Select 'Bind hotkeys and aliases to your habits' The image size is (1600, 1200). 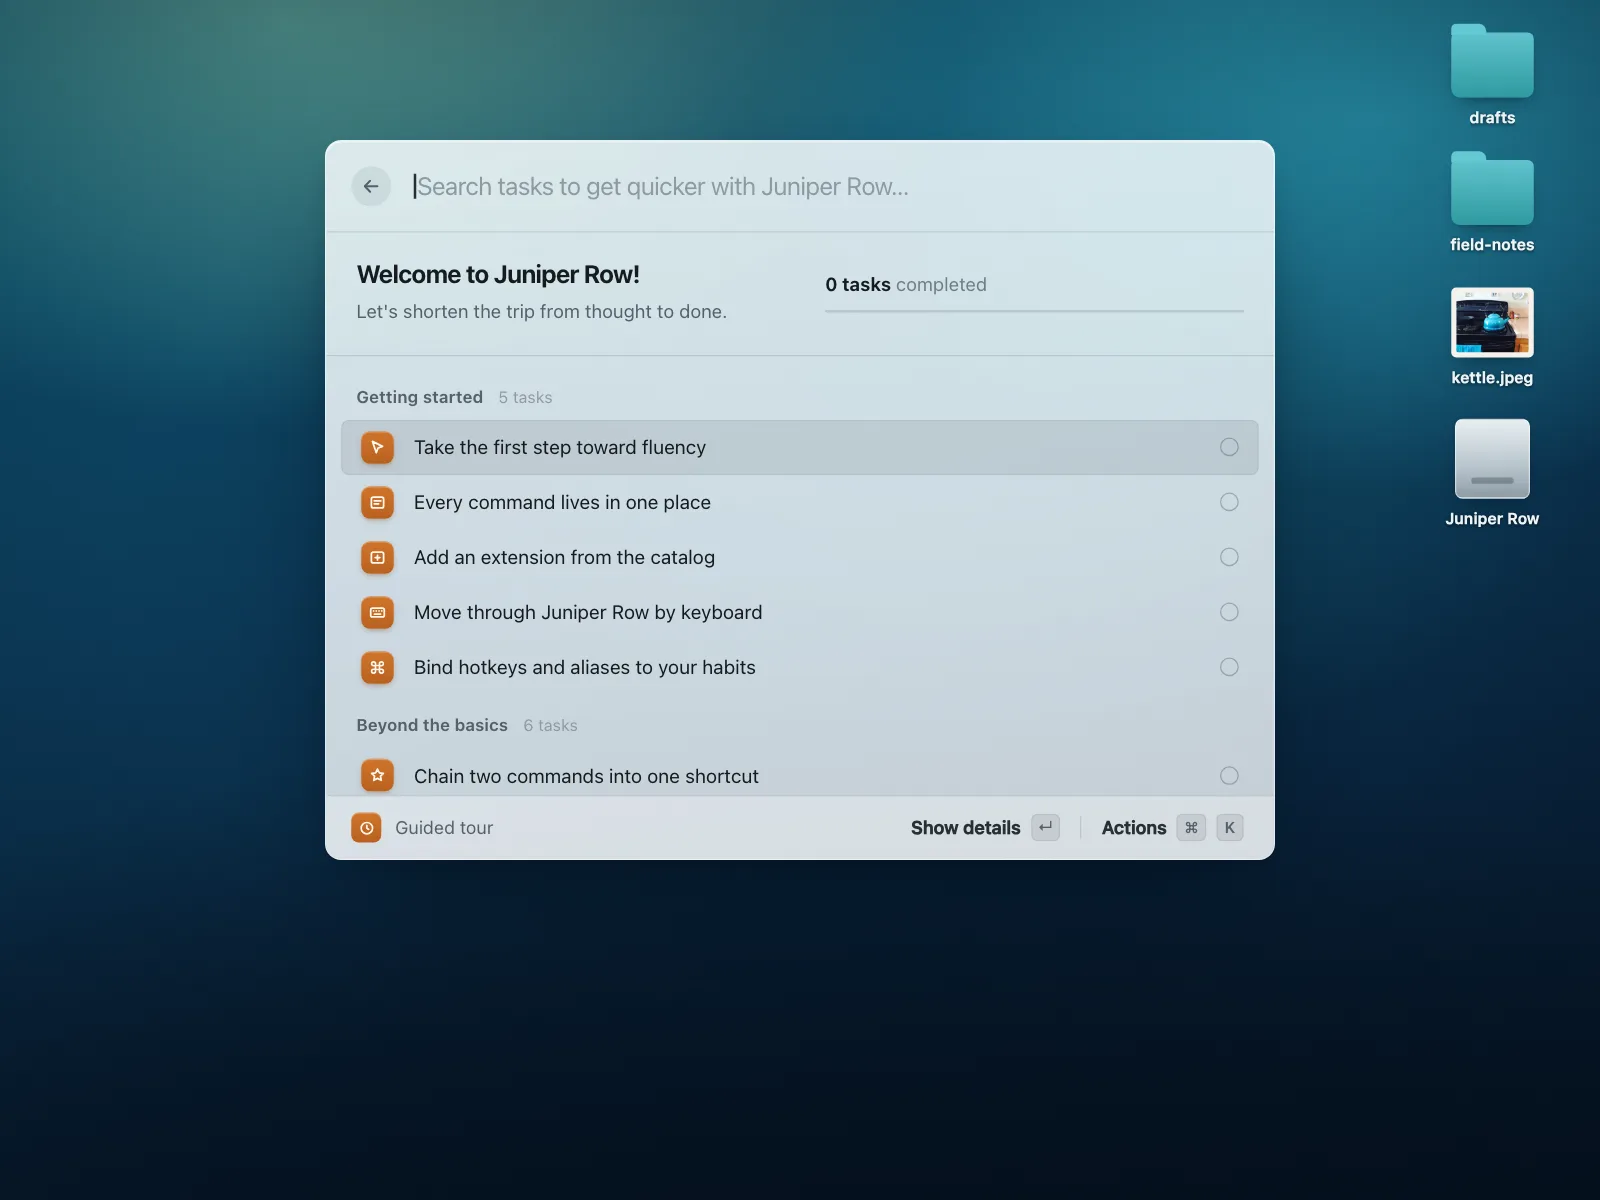pos(799,668)
